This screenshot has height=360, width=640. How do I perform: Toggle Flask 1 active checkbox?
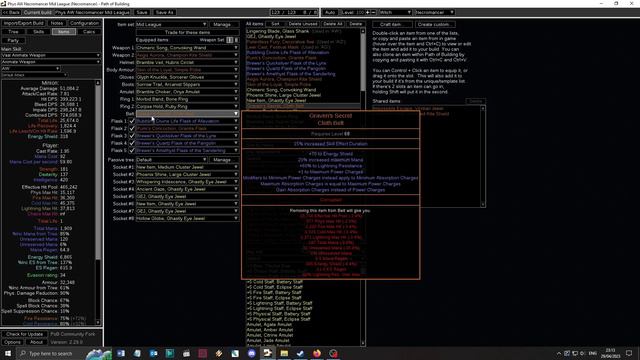(x=132, y=121)
